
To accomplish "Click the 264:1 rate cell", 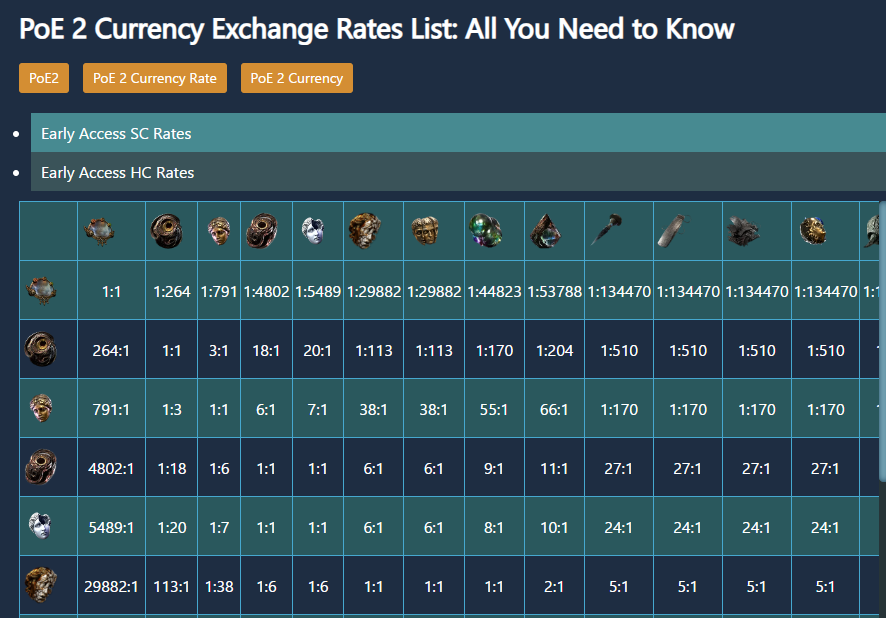I will click(111, 350).
